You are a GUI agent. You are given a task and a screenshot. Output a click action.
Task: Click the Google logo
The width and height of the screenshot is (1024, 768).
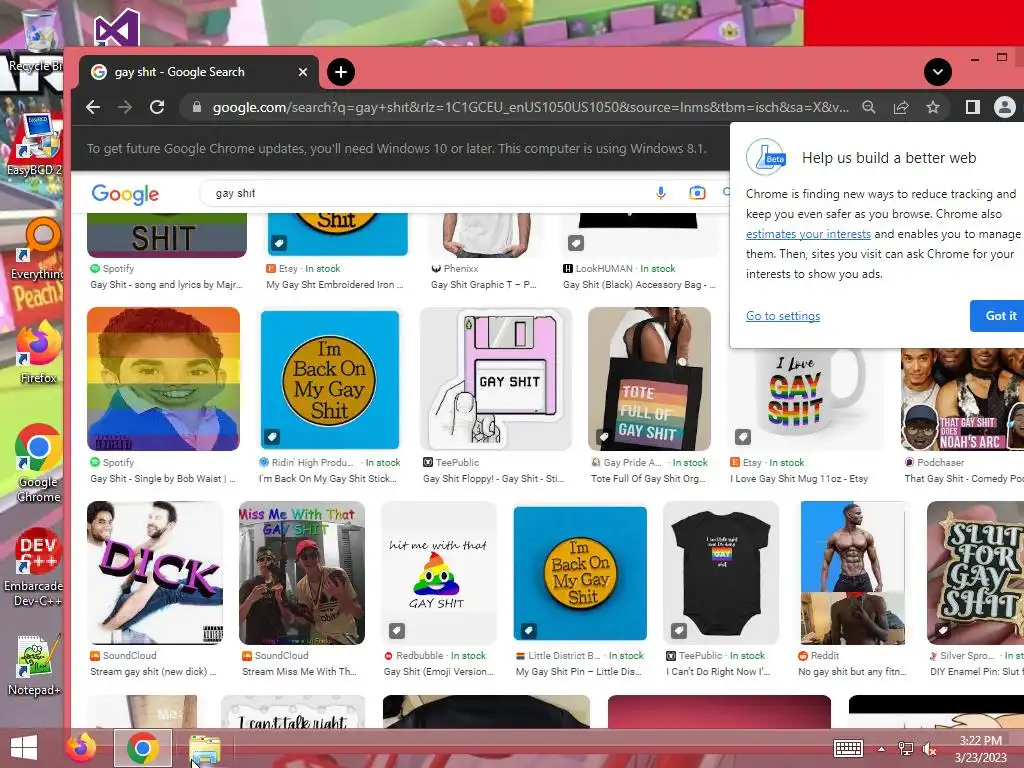(125, 194)
